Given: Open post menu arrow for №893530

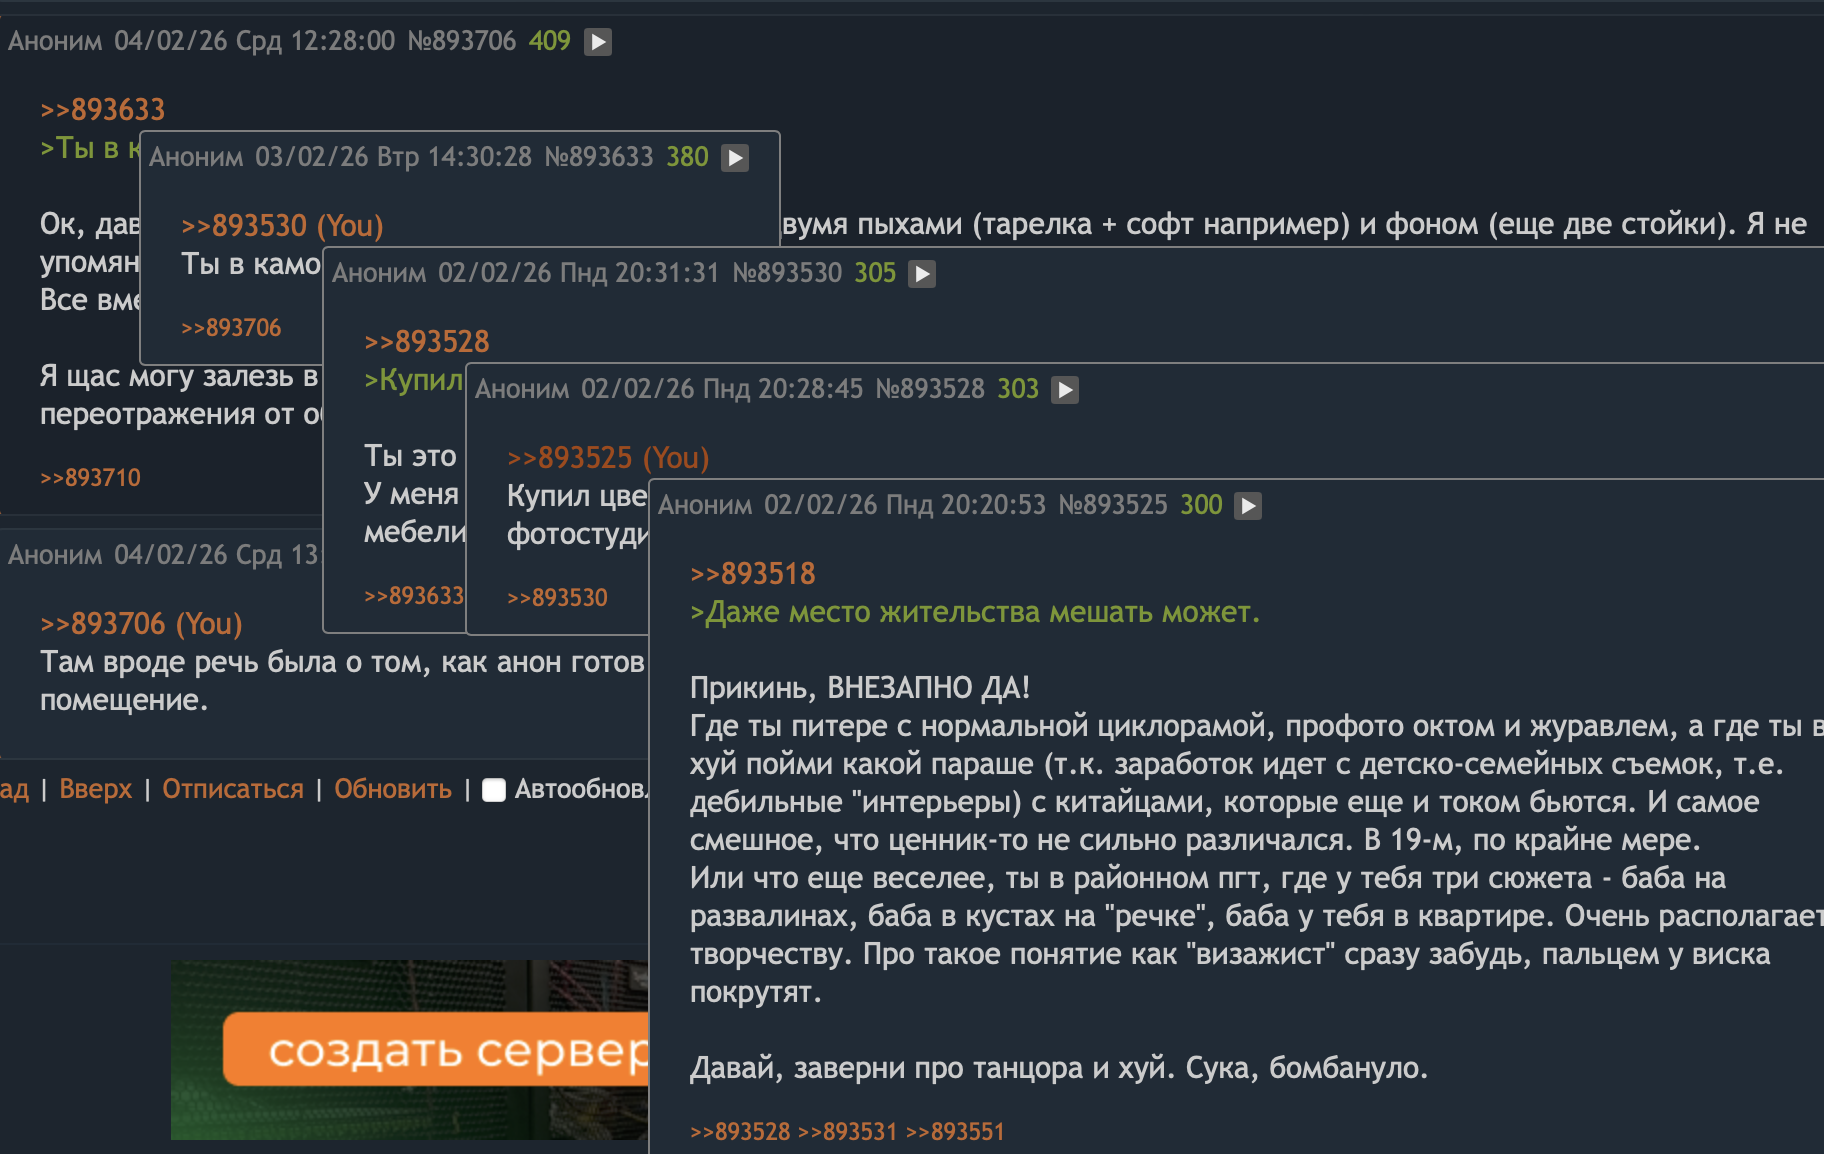Looking at the screenshot, I should pyautogui.click(x=922, y=274).
